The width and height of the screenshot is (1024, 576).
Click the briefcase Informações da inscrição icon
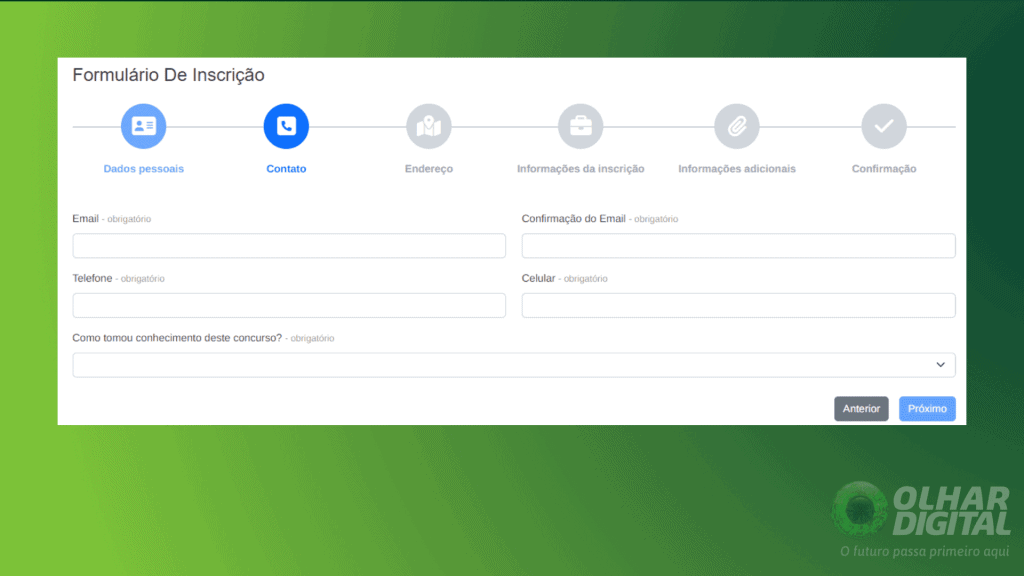(581, 126)
